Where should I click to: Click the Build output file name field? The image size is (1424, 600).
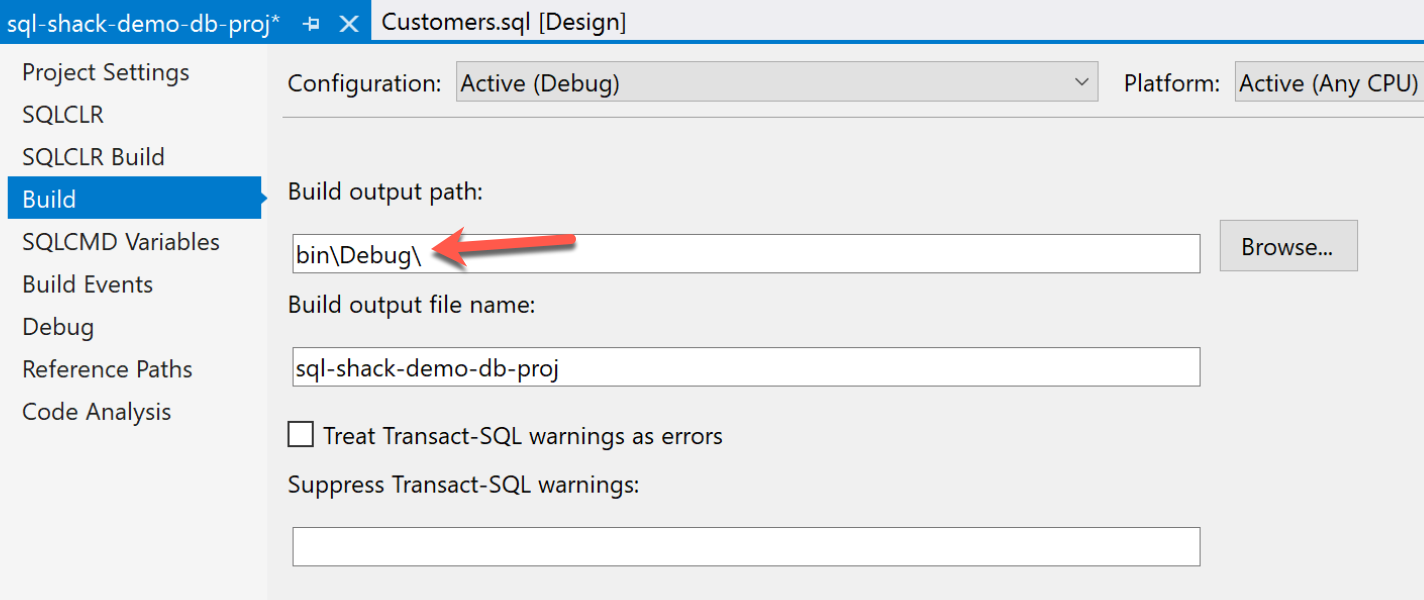point(745,367)
